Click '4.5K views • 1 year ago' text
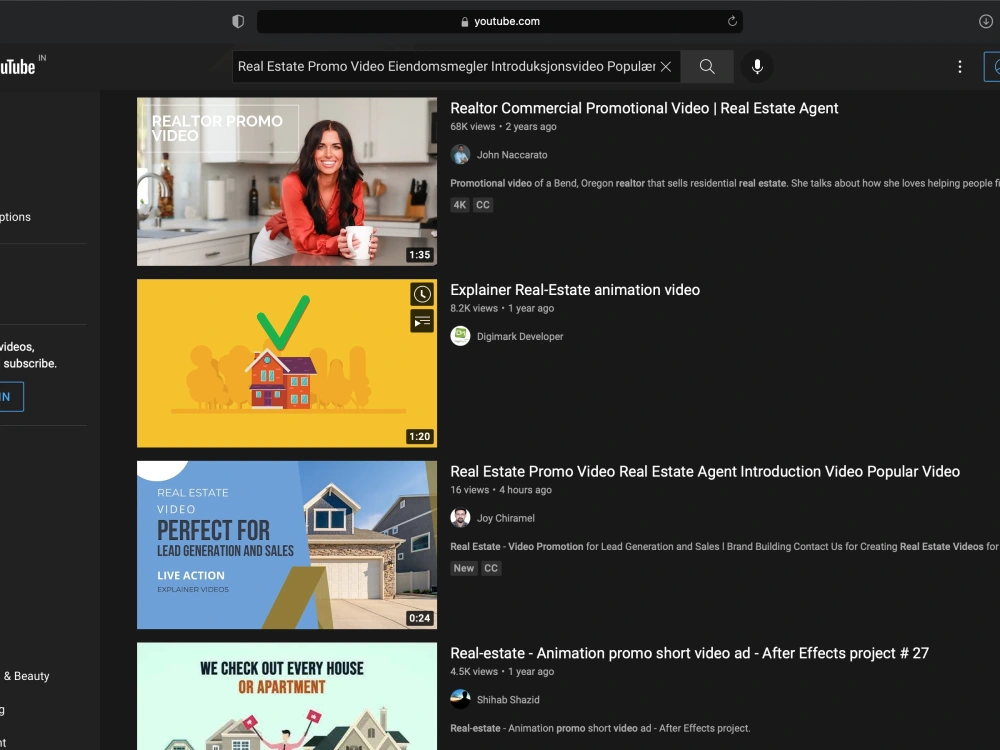 502,672
